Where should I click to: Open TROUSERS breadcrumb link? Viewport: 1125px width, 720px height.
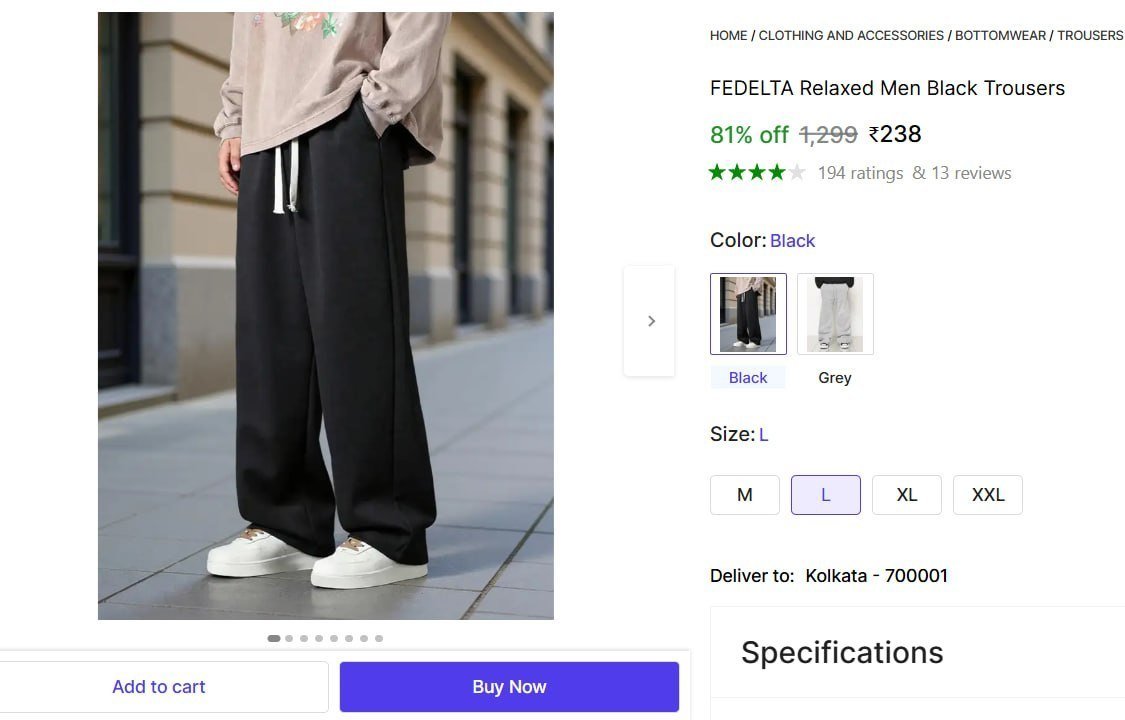click(x=1090, y=35)
